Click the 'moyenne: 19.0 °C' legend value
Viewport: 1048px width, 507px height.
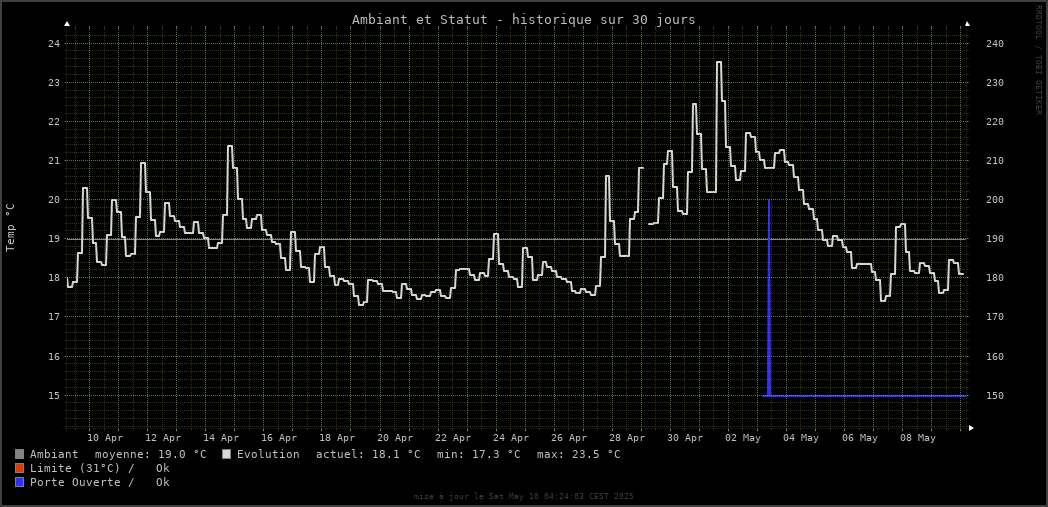point(150,454)
